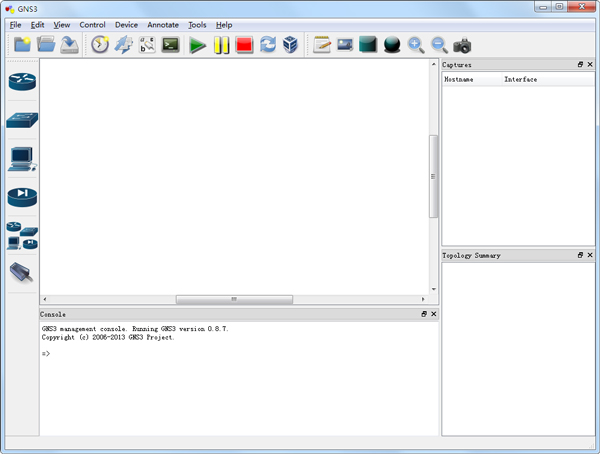Open the Annotate menu
Viewport: 600px width, 454px height.
163,25
